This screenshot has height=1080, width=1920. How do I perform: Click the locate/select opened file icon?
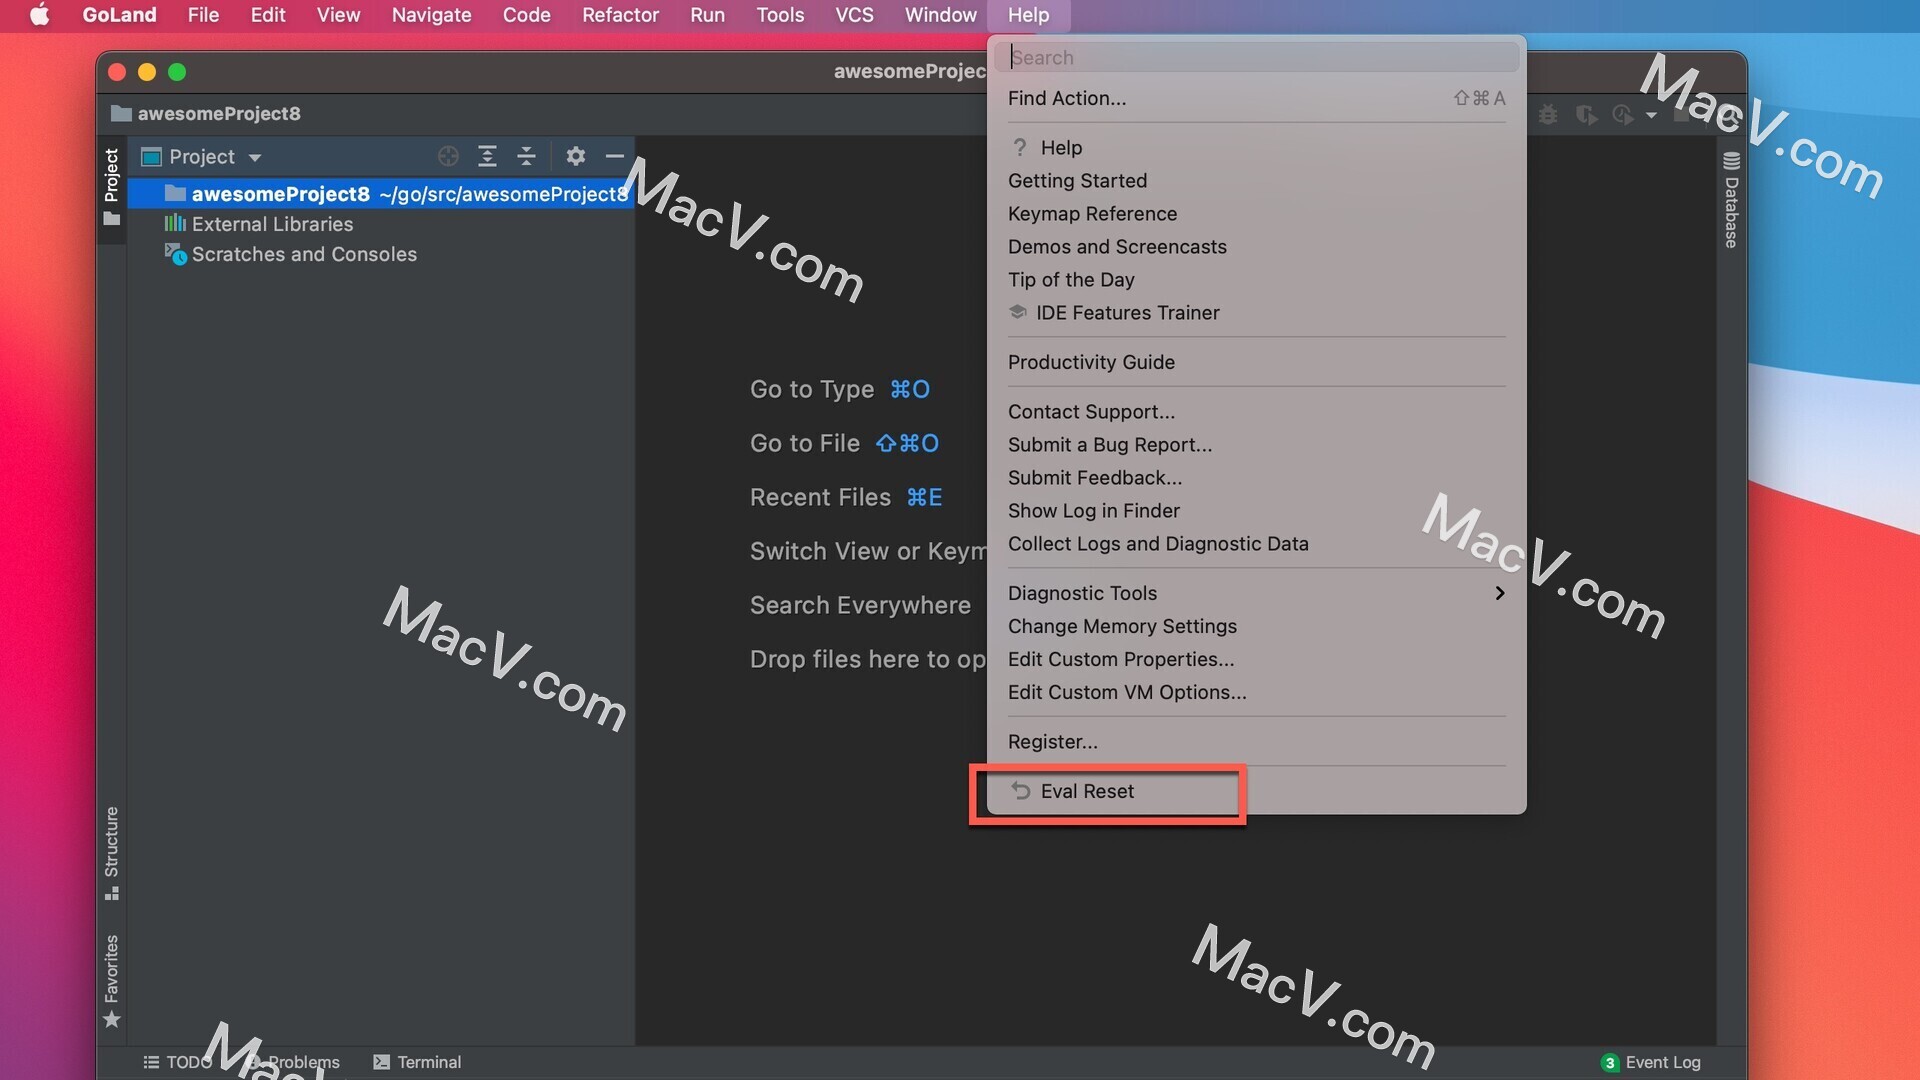pyautogui.click(x=448, y=156)
